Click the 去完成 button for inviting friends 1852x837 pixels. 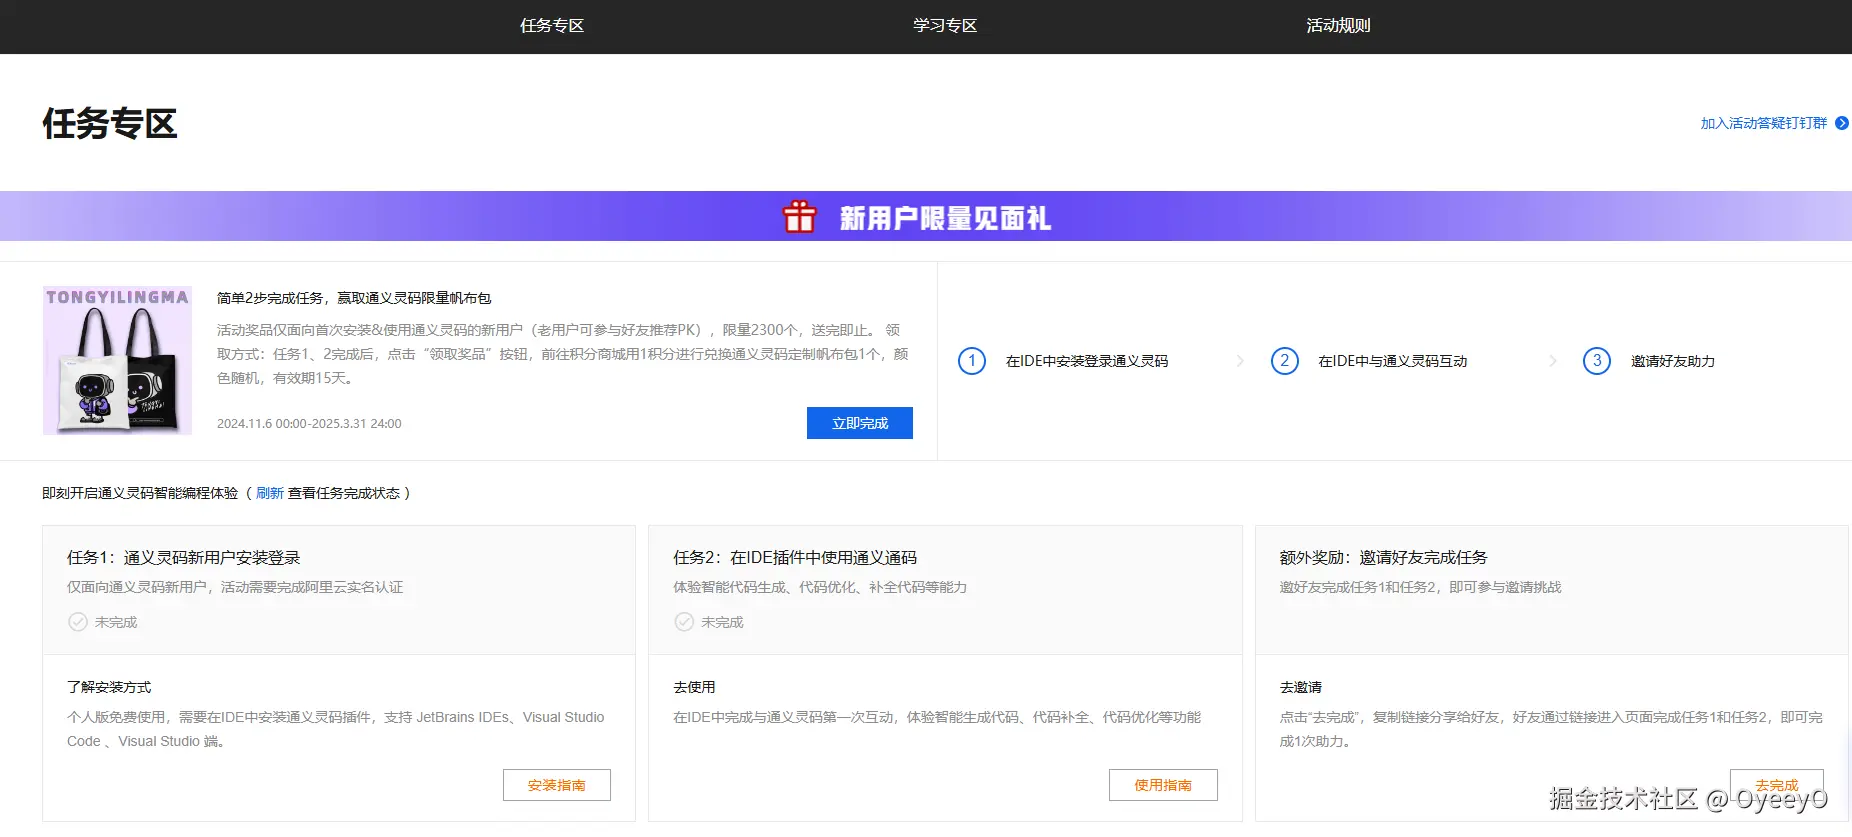(x=1776, y=784)
